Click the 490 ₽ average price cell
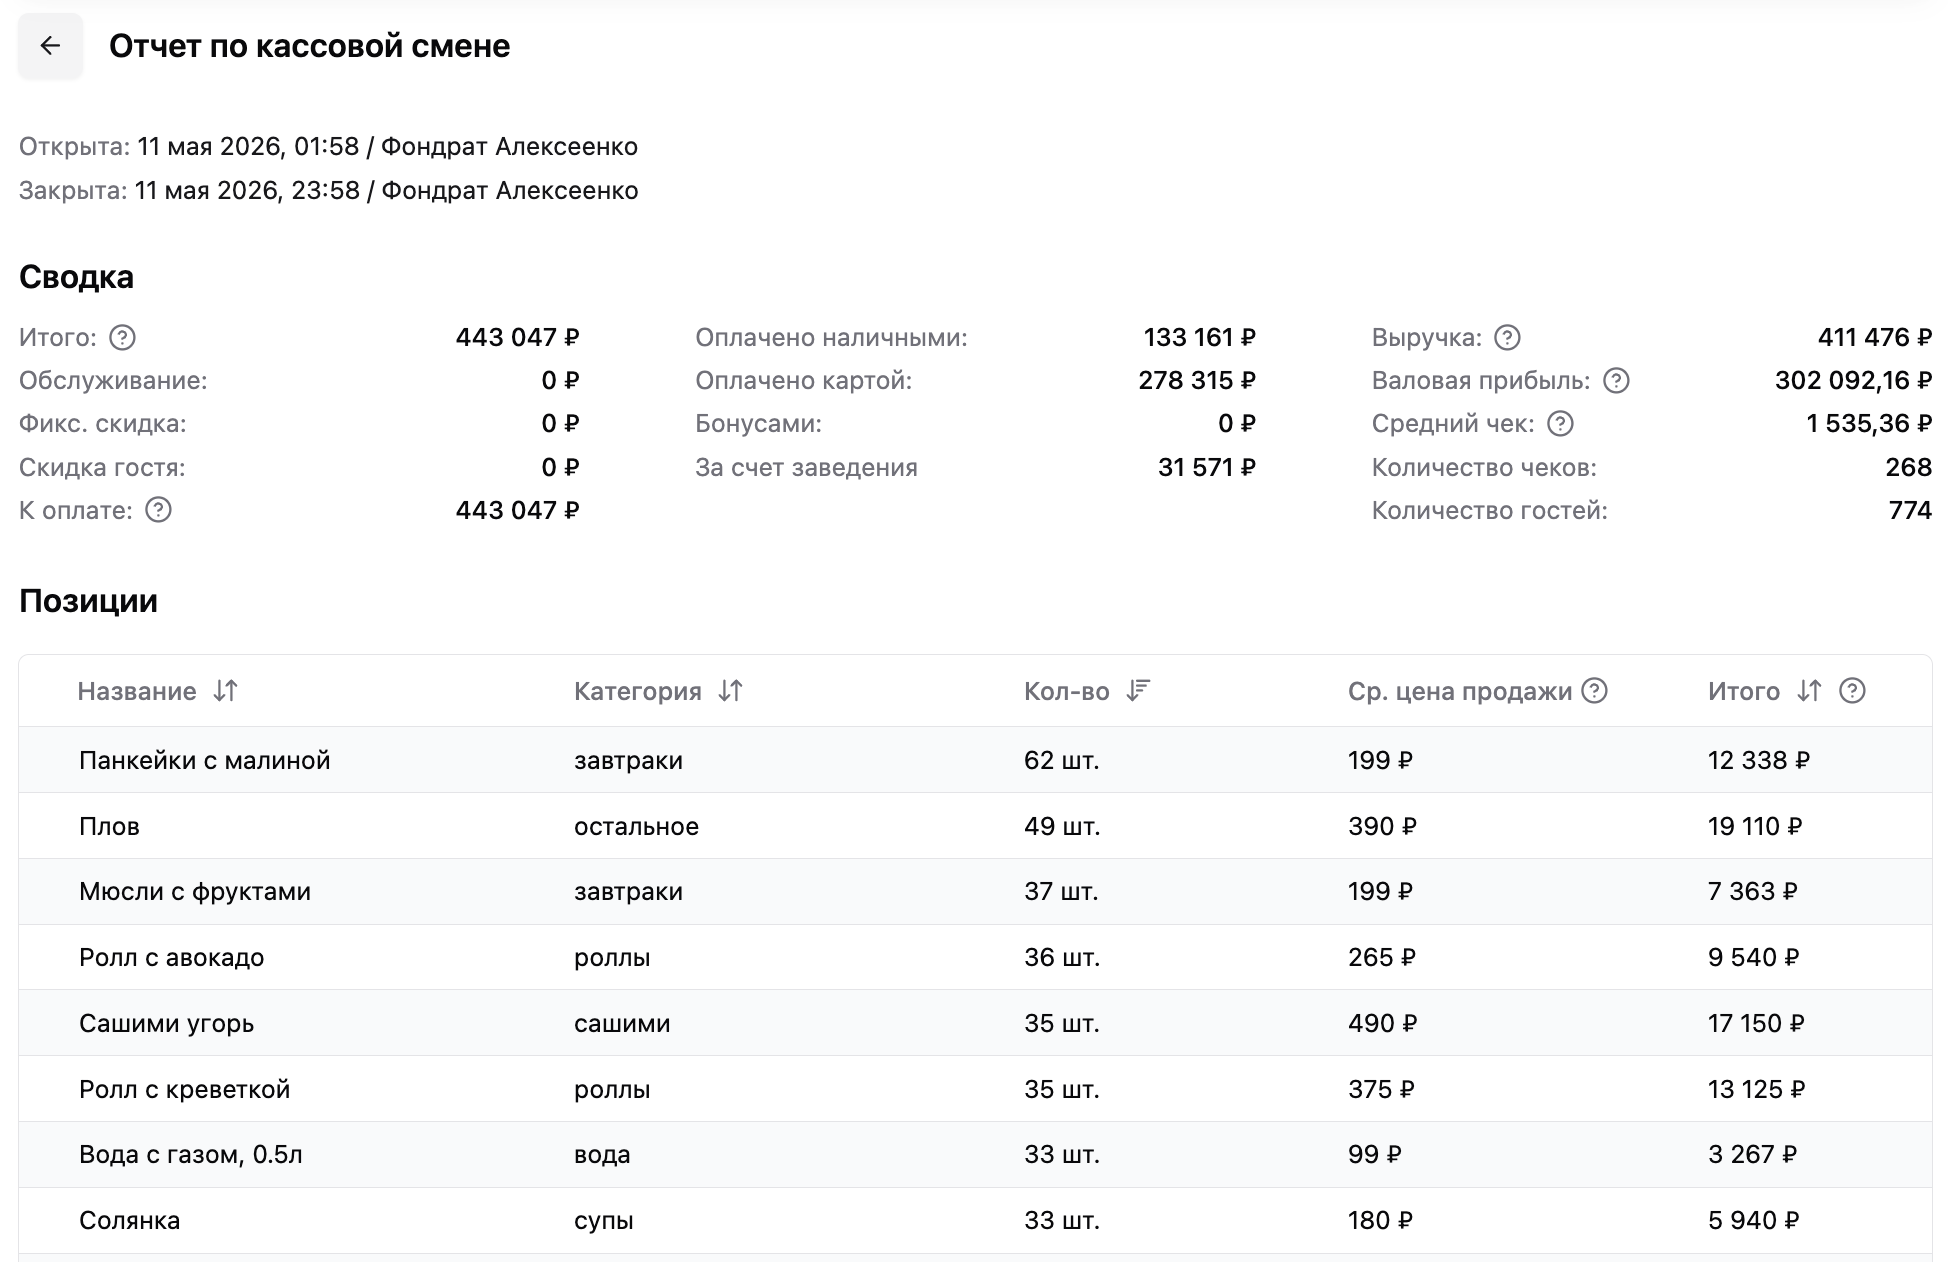 click(x=1383, y=1023)
